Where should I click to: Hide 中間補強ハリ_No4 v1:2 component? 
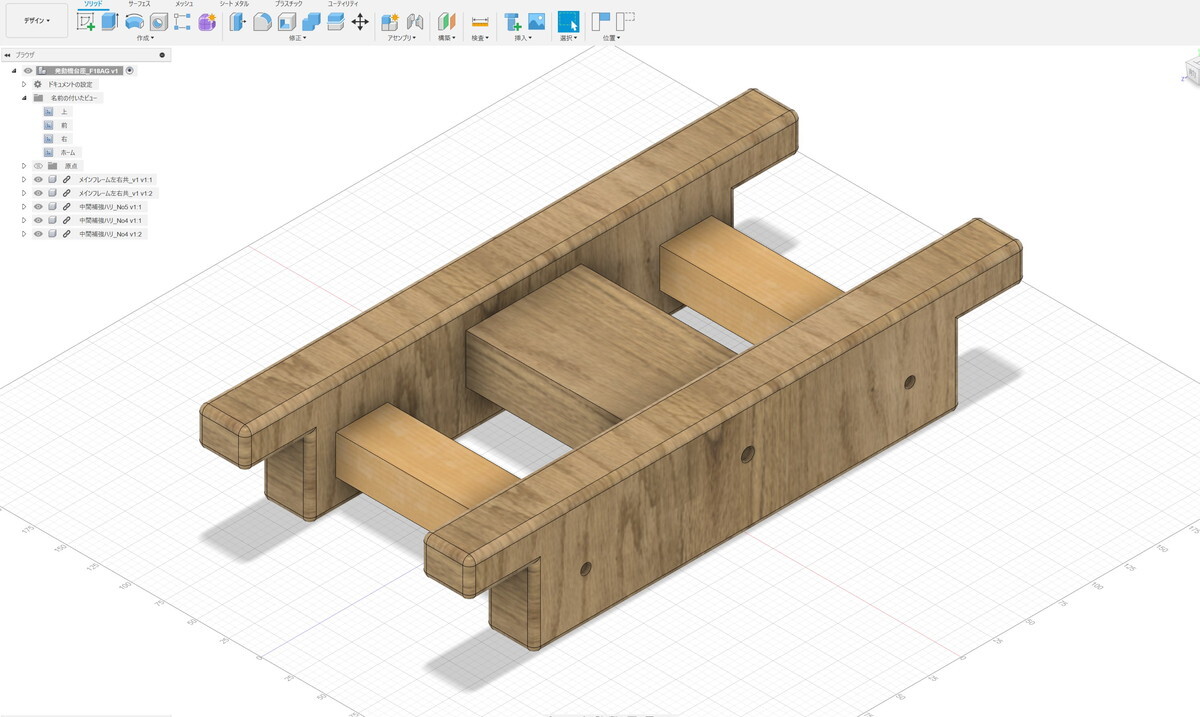coord(38,234)
